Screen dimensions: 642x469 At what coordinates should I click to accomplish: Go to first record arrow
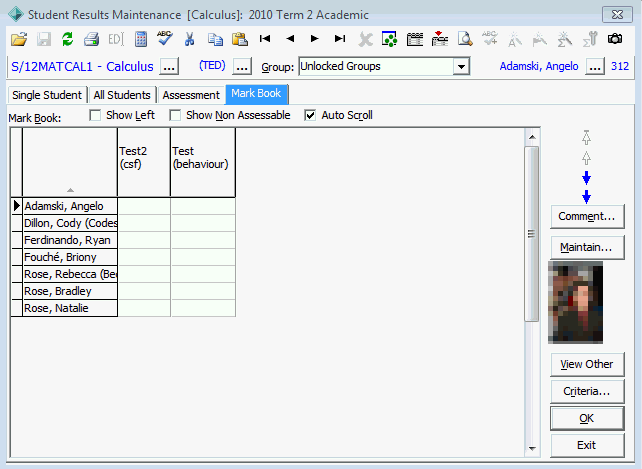265,39
